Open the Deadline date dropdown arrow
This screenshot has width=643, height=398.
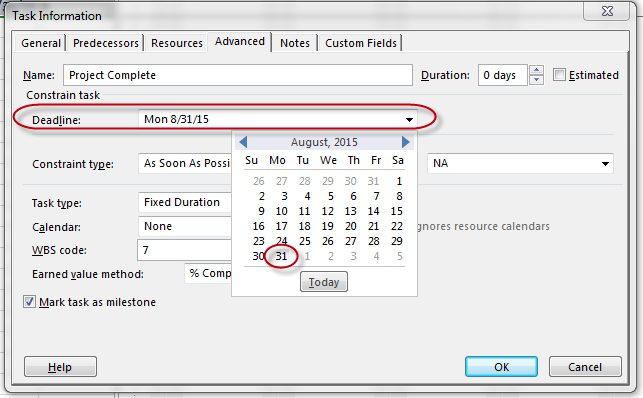coord(409,120)
